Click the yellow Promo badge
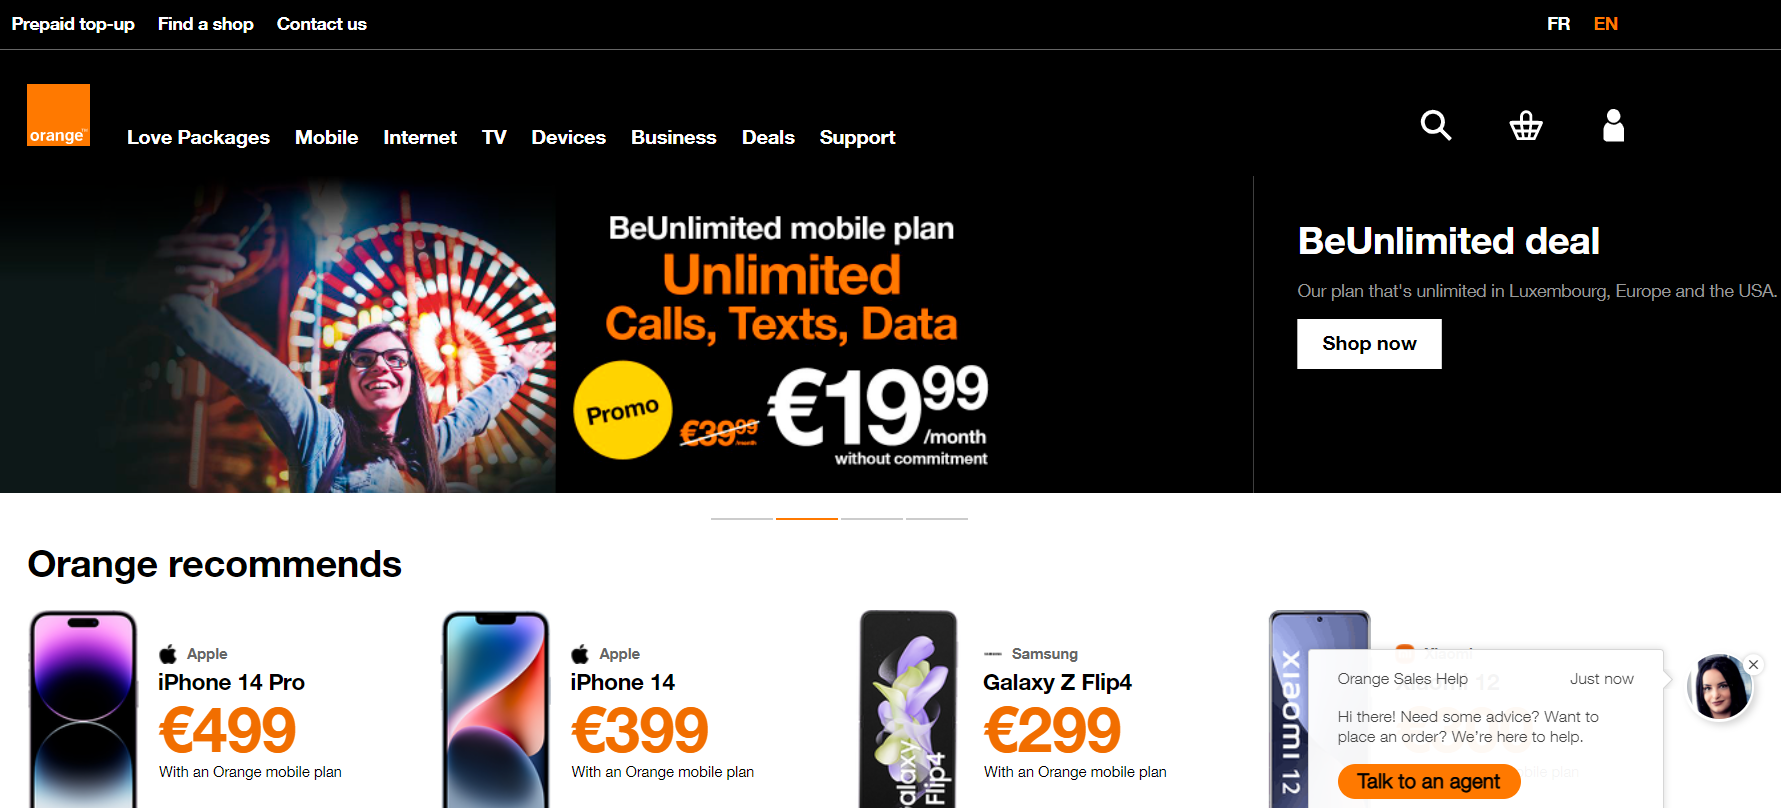 tap(622, 410)
